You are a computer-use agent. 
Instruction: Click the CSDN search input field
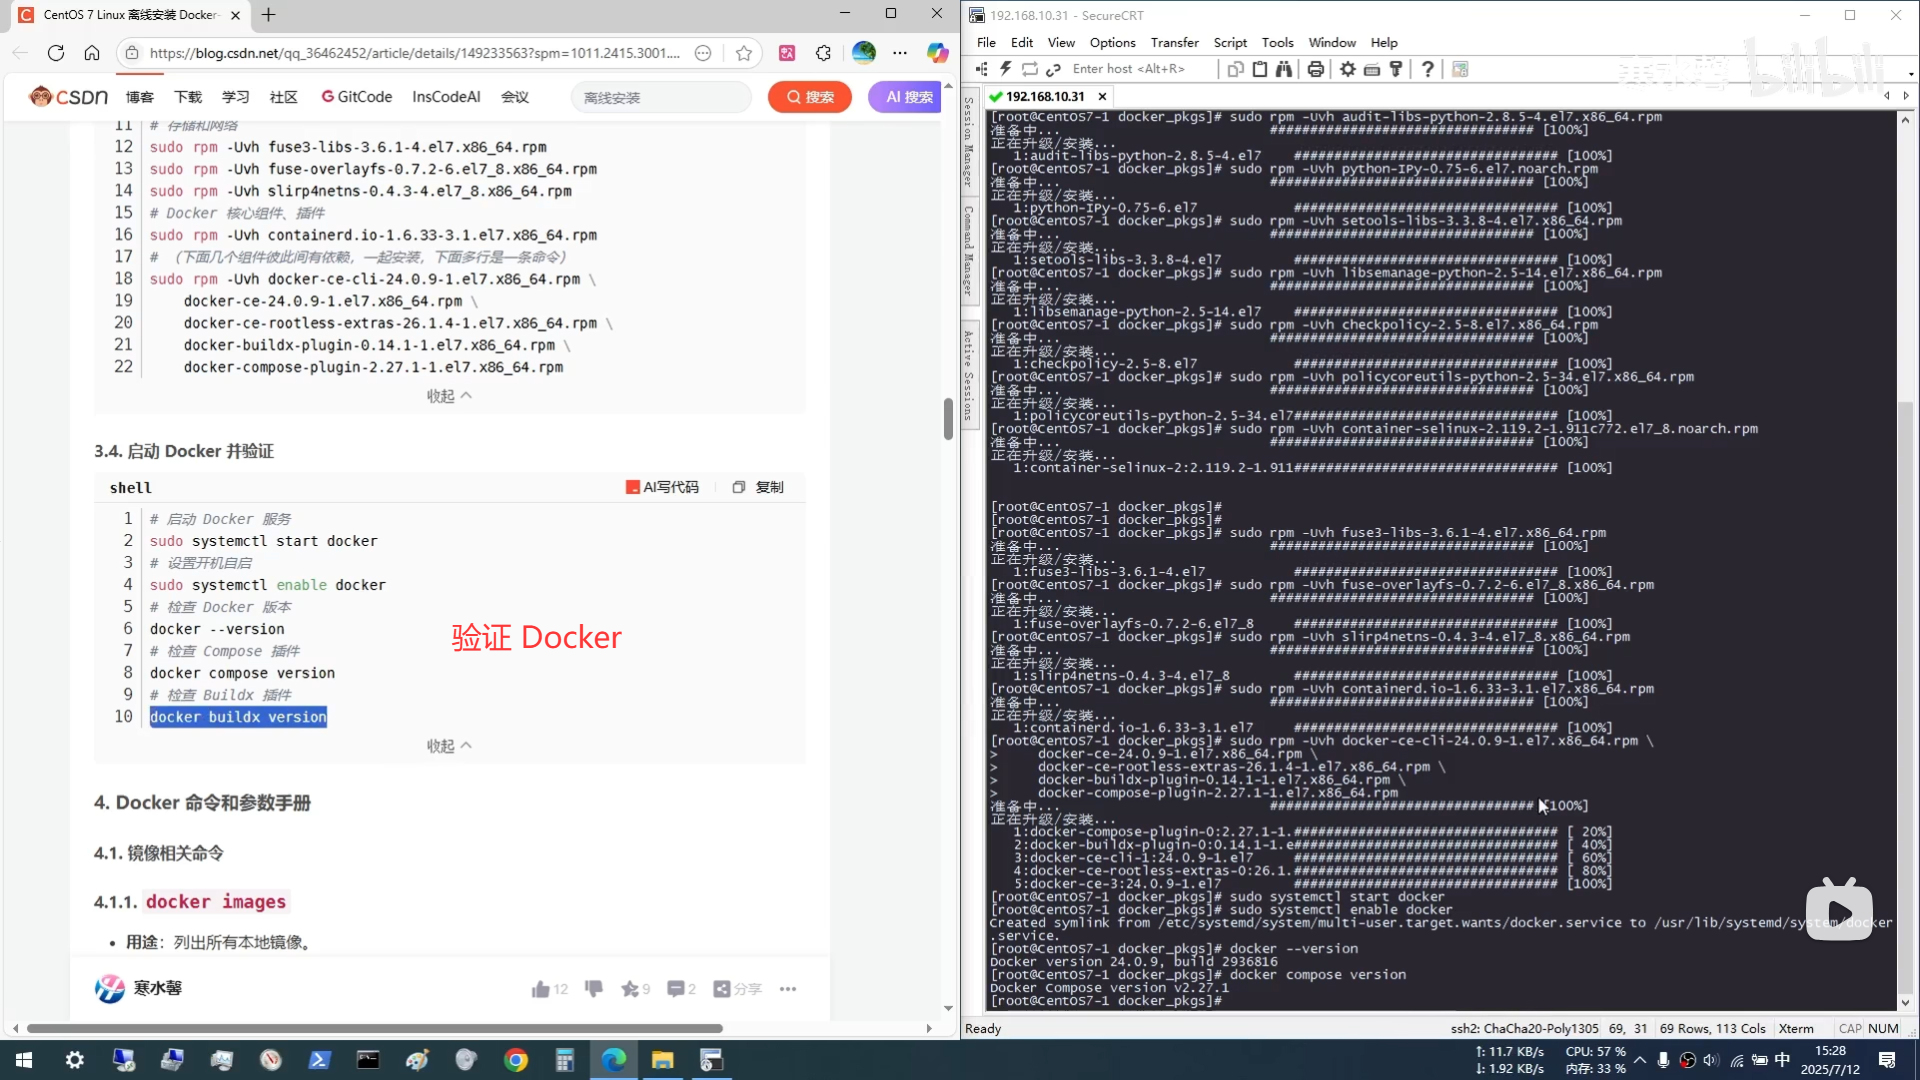660,97
